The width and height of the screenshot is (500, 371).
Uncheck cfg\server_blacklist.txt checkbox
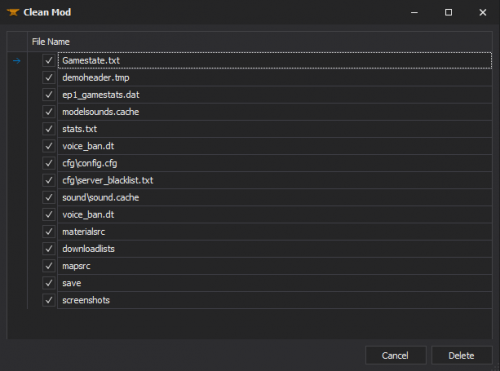pos(49,180)
